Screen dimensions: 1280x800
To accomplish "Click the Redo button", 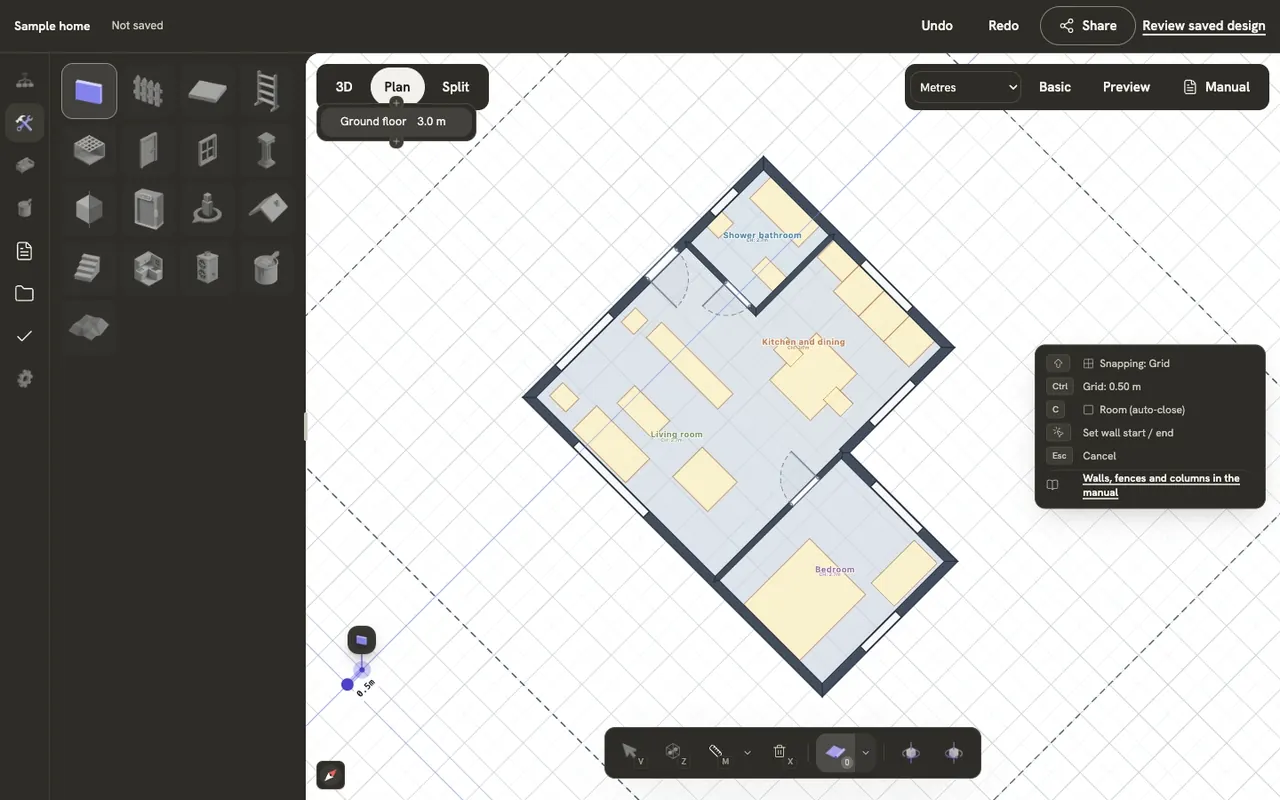I will pyautogui.click(x=1003, y=26).
